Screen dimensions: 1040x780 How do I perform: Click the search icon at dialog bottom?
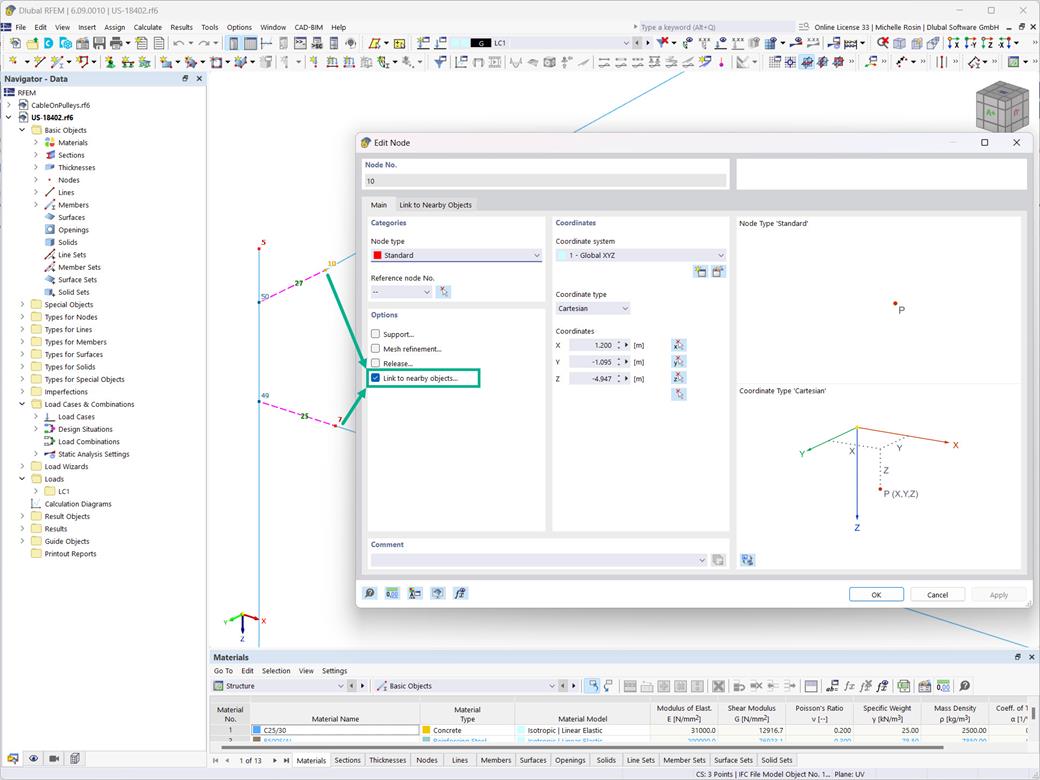(369, 593)
